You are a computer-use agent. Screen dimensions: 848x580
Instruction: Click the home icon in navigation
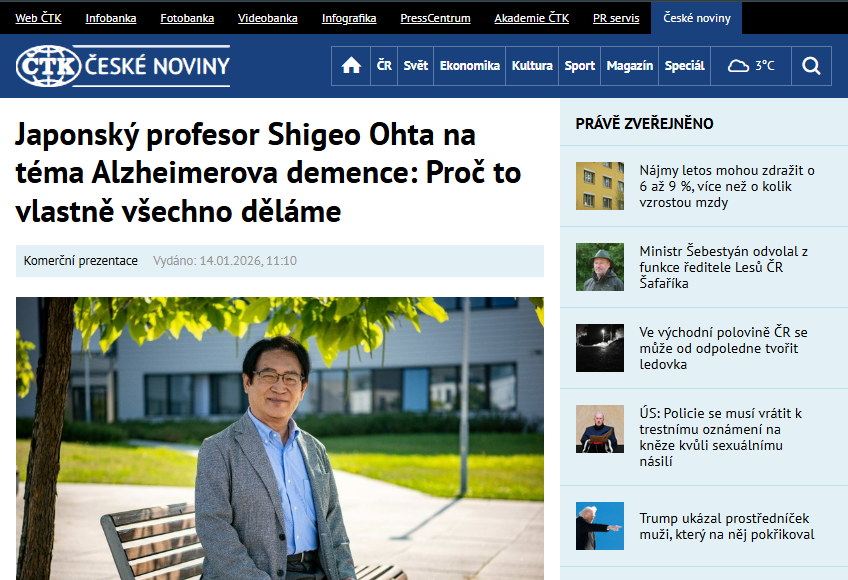[351, 66]
